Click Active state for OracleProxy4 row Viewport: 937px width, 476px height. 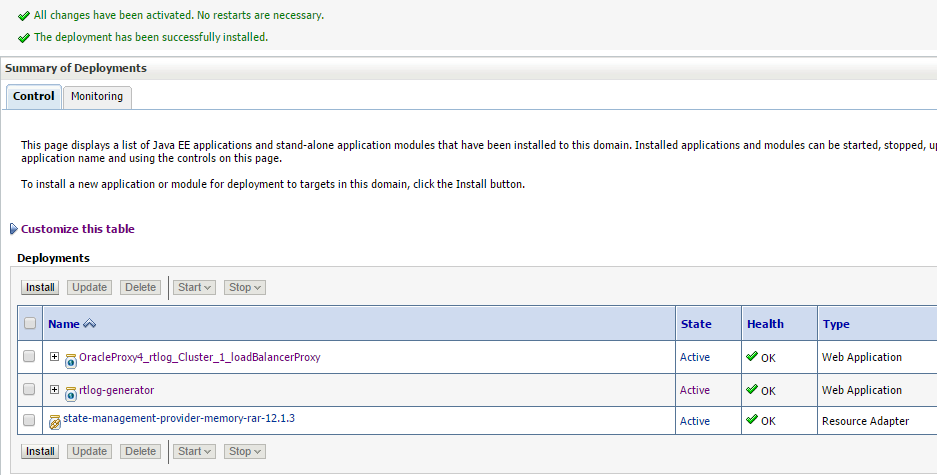coord(695,357)
